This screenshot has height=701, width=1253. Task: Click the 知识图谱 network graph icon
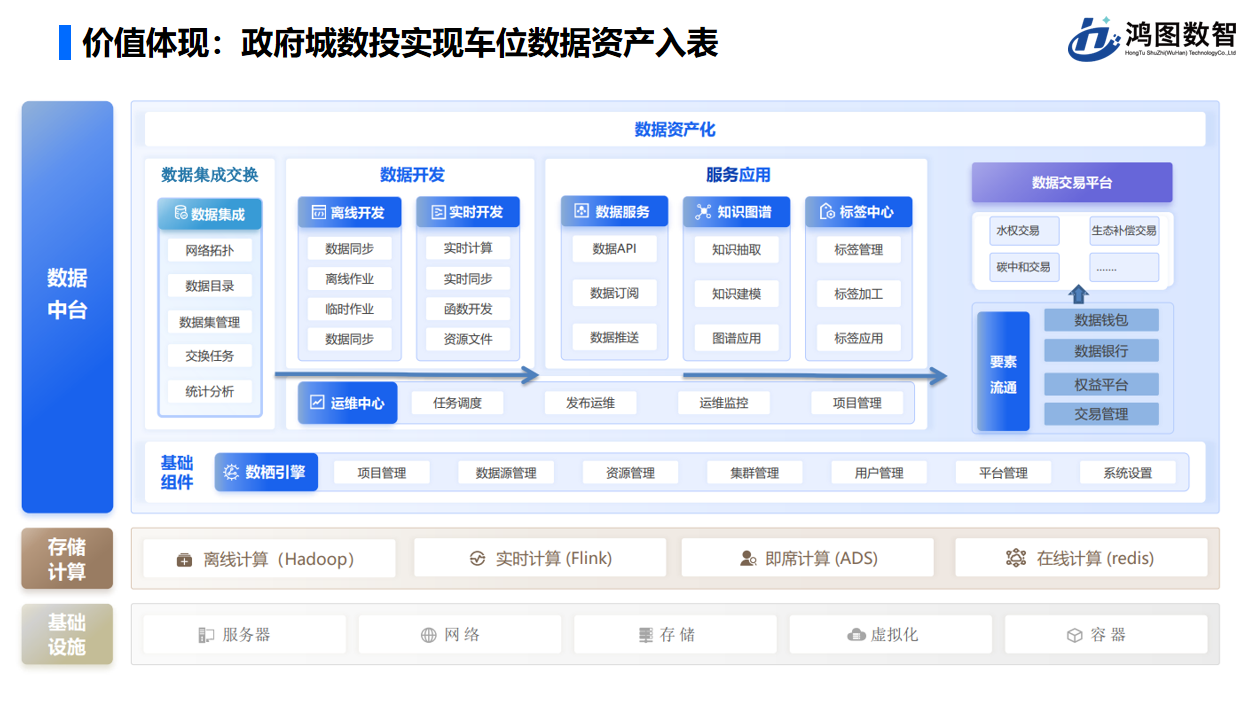coord(702,212)
